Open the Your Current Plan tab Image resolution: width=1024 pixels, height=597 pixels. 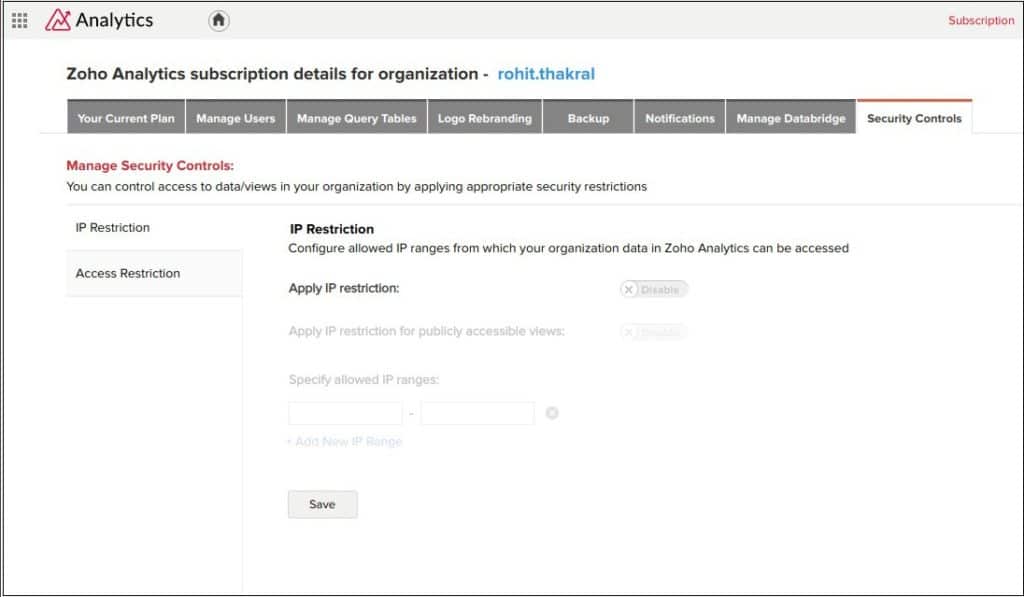click(x=126, y=117)
